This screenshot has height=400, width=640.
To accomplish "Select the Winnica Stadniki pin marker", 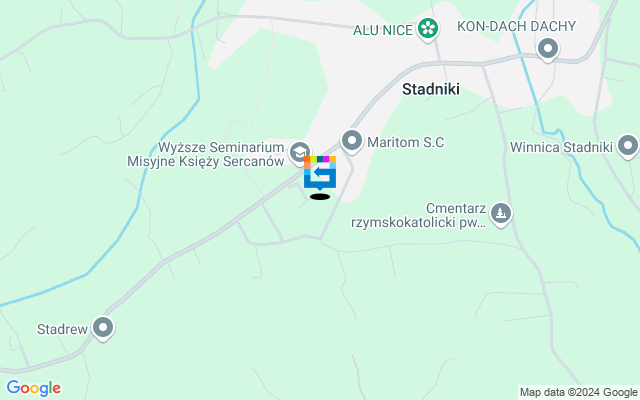I will 628,146.
